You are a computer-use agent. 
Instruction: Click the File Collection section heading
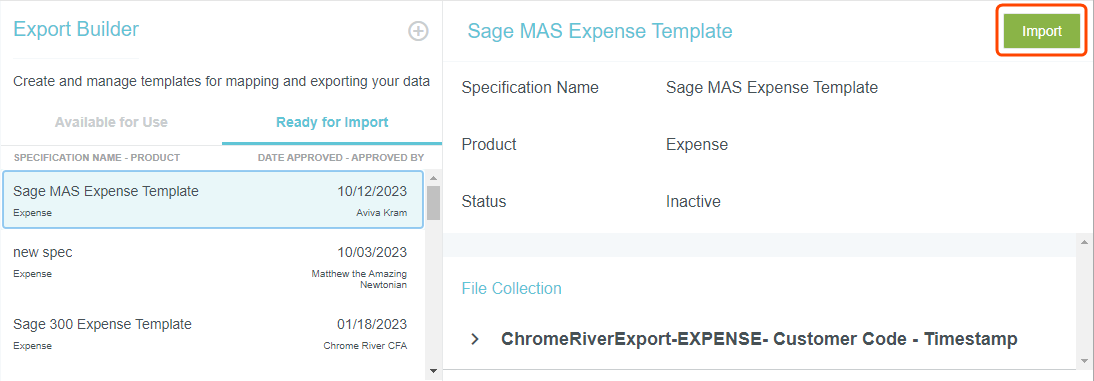511,288
